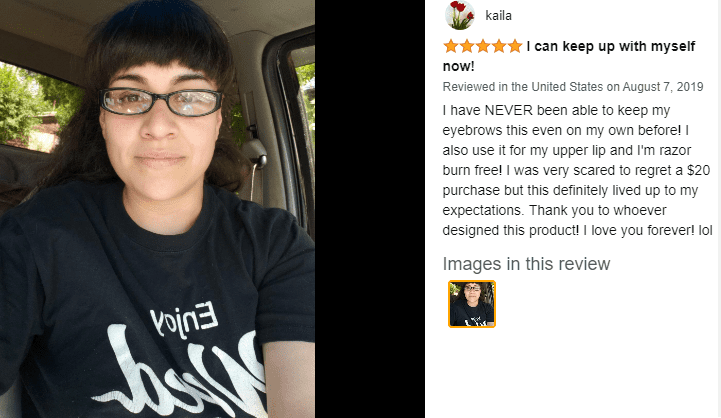Open the review title 'I can keep up with myself now!'
Viewport: 721px width, 418px height.
point(569,56)
